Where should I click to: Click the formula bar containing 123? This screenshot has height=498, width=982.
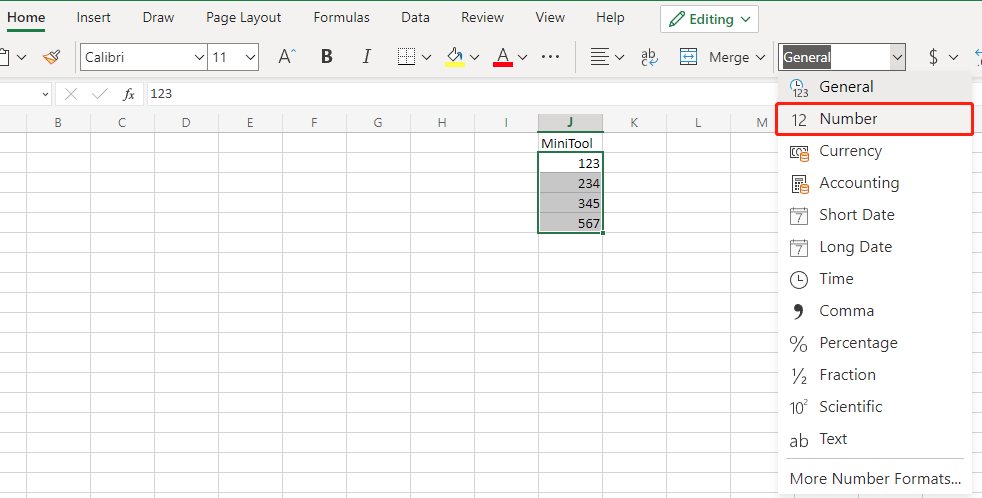point(460,94)
